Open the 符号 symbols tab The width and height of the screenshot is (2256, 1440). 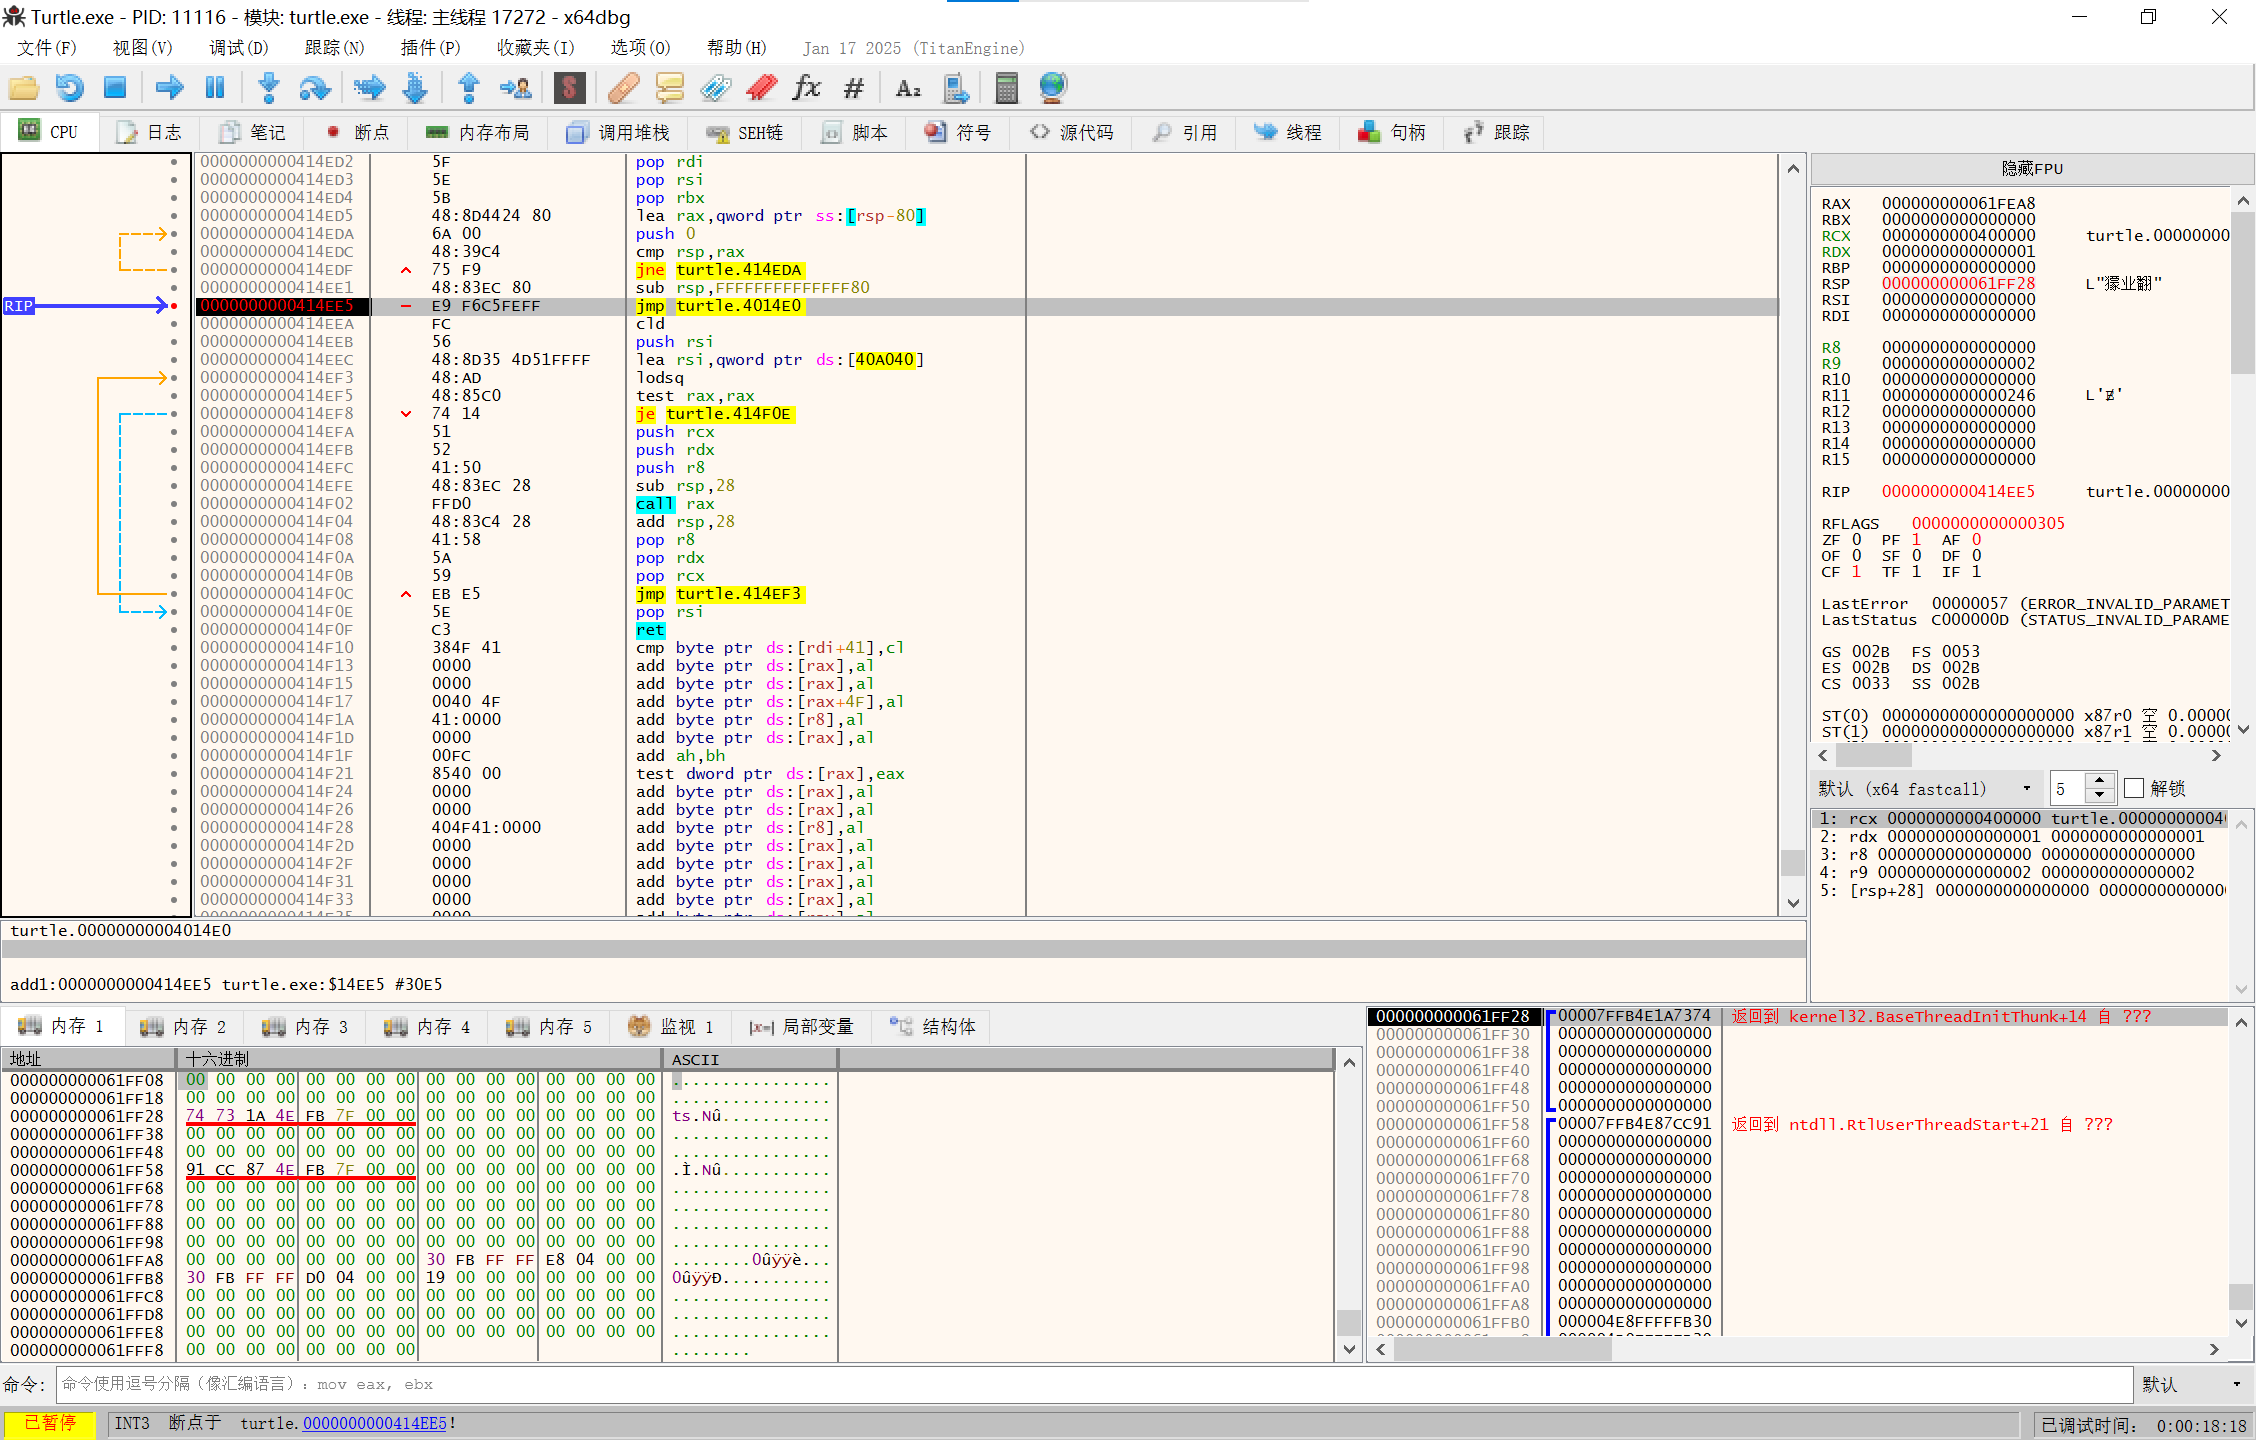[x=958, y=132]
